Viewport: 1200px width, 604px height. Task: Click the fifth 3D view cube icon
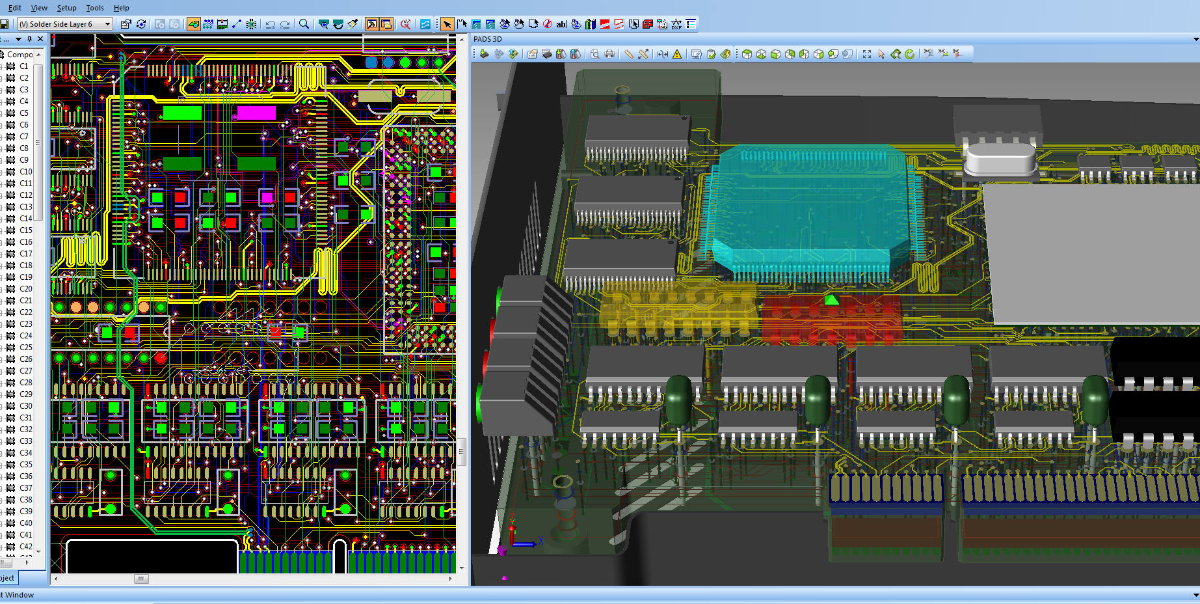[804, 54]
